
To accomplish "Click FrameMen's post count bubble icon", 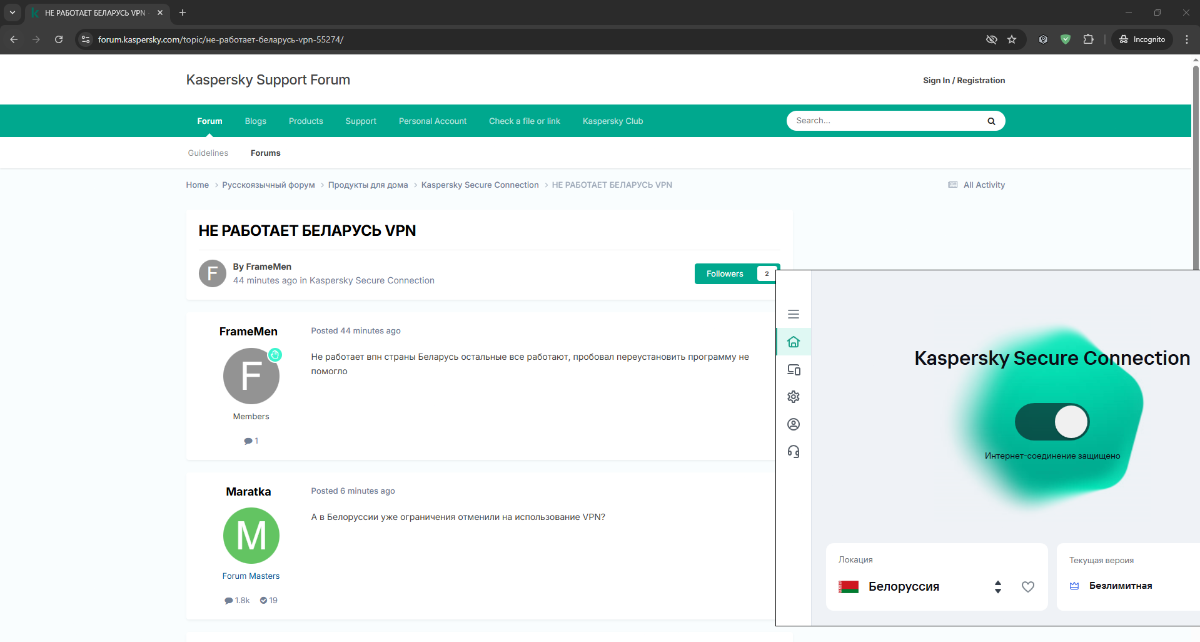I will click(248, 441).
